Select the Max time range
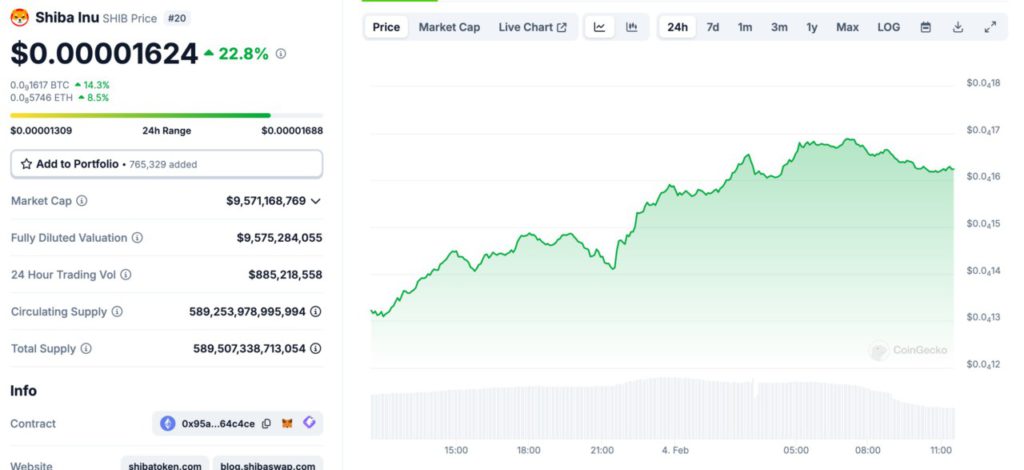 tap(847, 27)
